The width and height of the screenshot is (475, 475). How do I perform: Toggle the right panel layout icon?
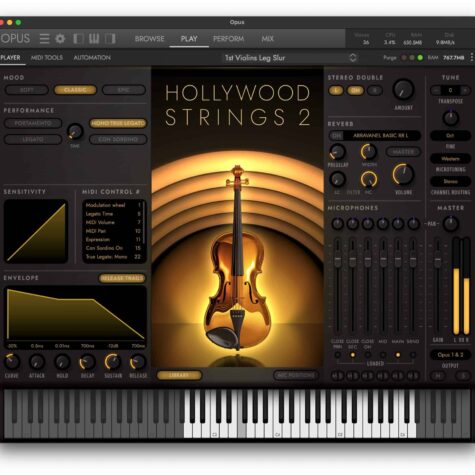[x=110, y=39]
